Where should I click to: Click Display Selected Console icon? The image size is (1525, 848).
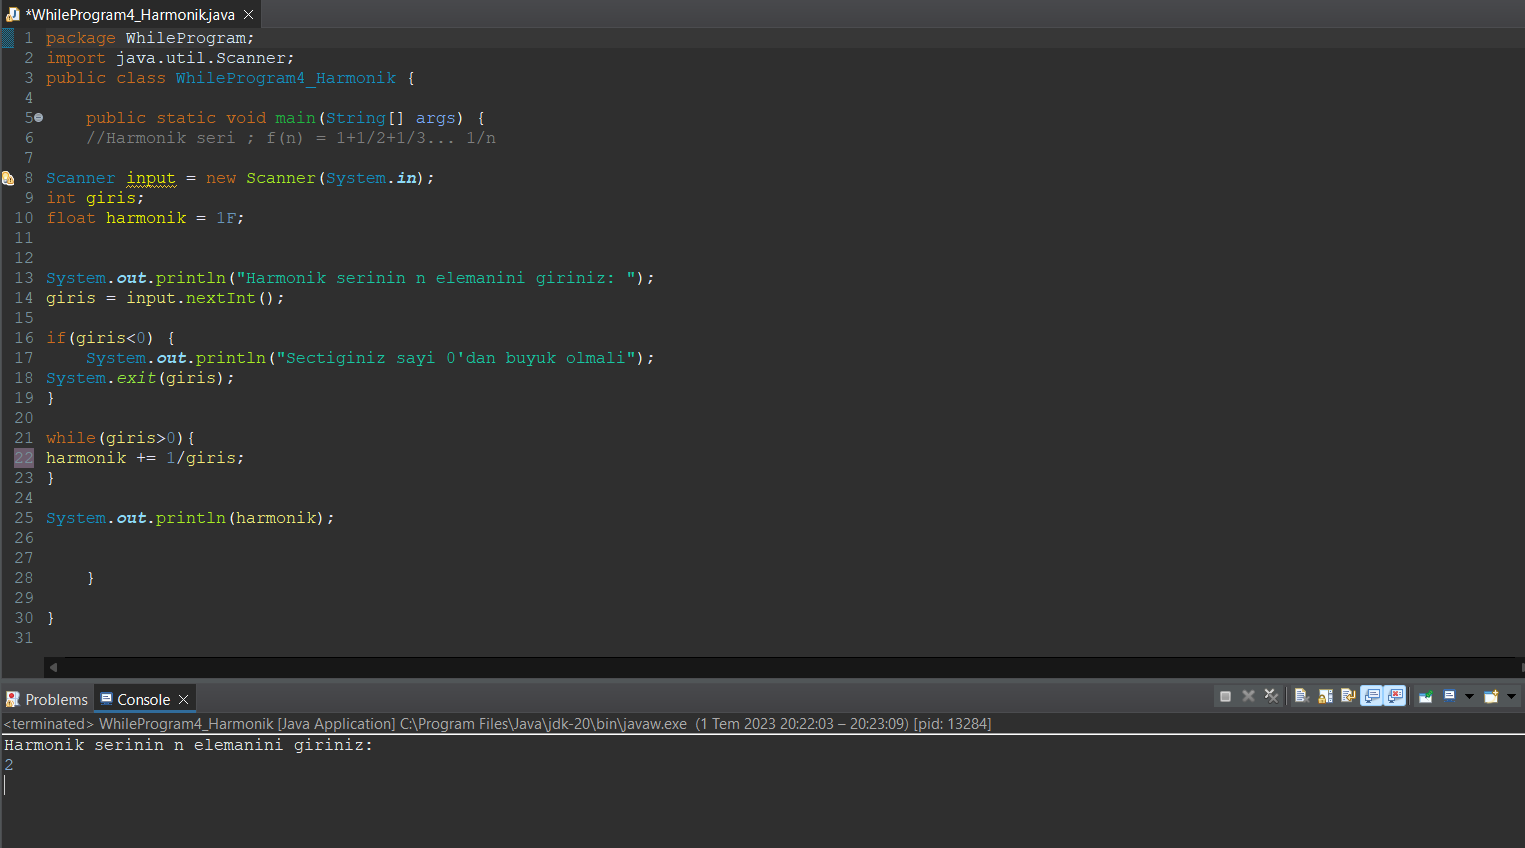click(1449, 696)
